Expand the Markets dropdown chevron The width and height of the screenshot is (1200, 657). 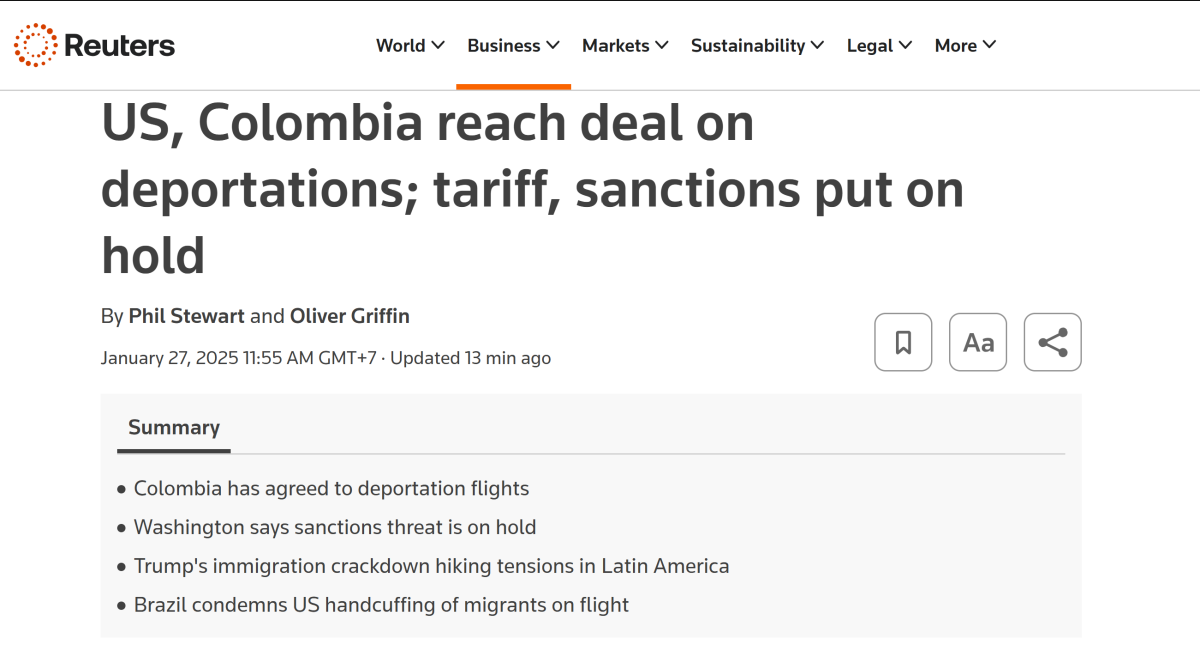[662, 45]
